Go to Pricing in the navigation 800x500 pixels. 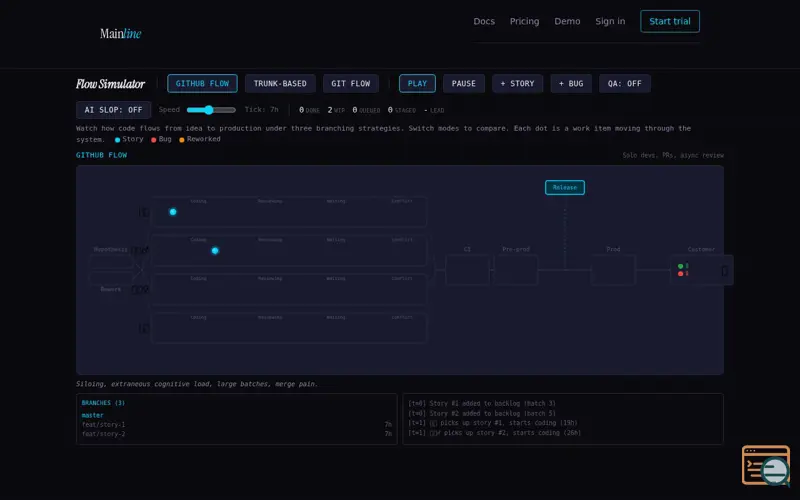tap(524, 21)
